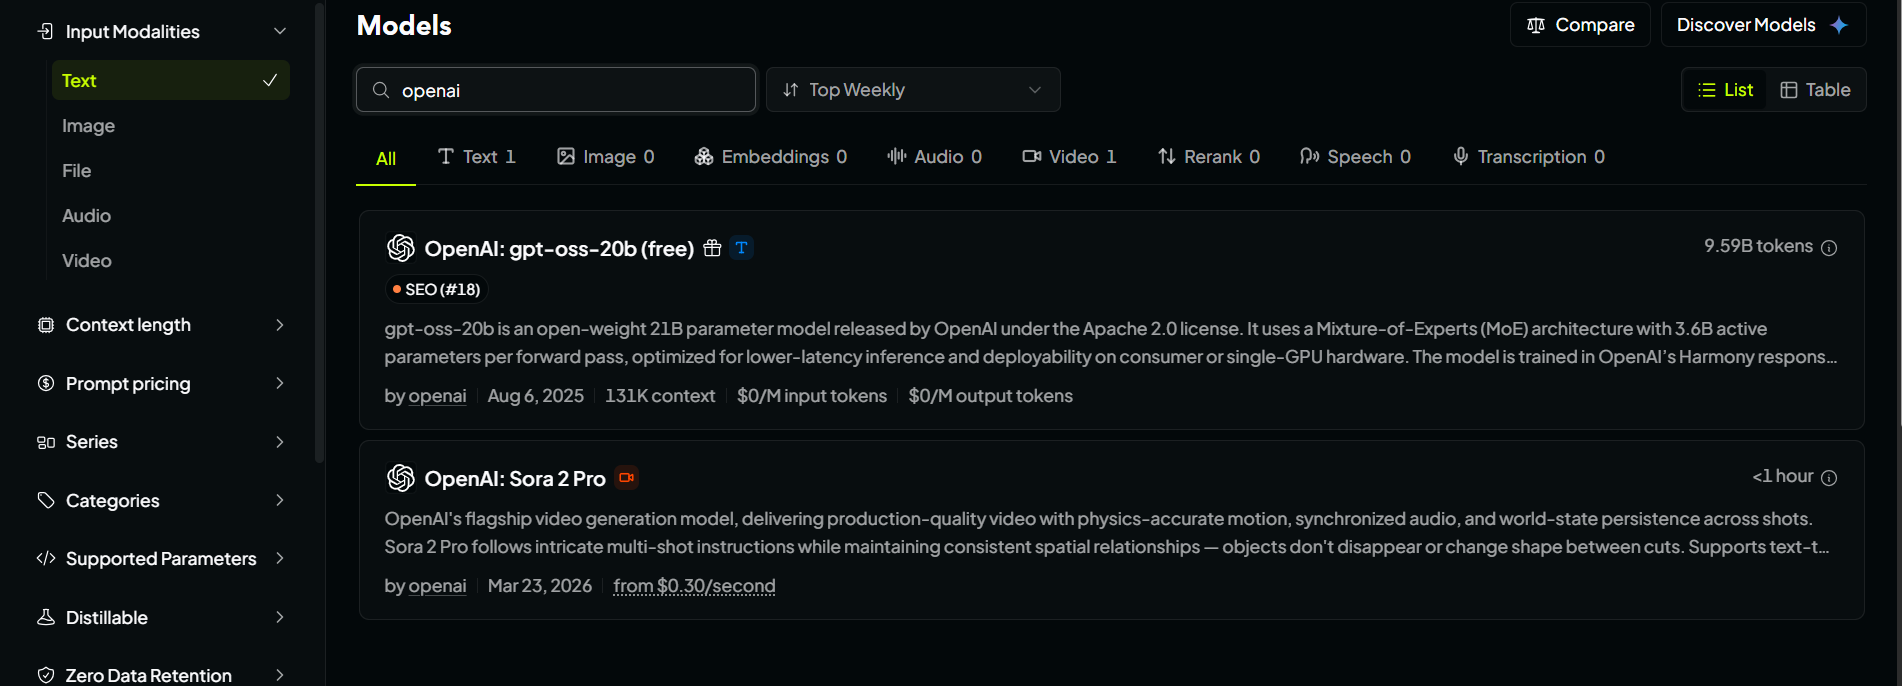The width and height of the screenshot is (1902, 686).
Task: Open the OpenAI: gpt-oss-20b (free) model
Action: tap(559, 249)
